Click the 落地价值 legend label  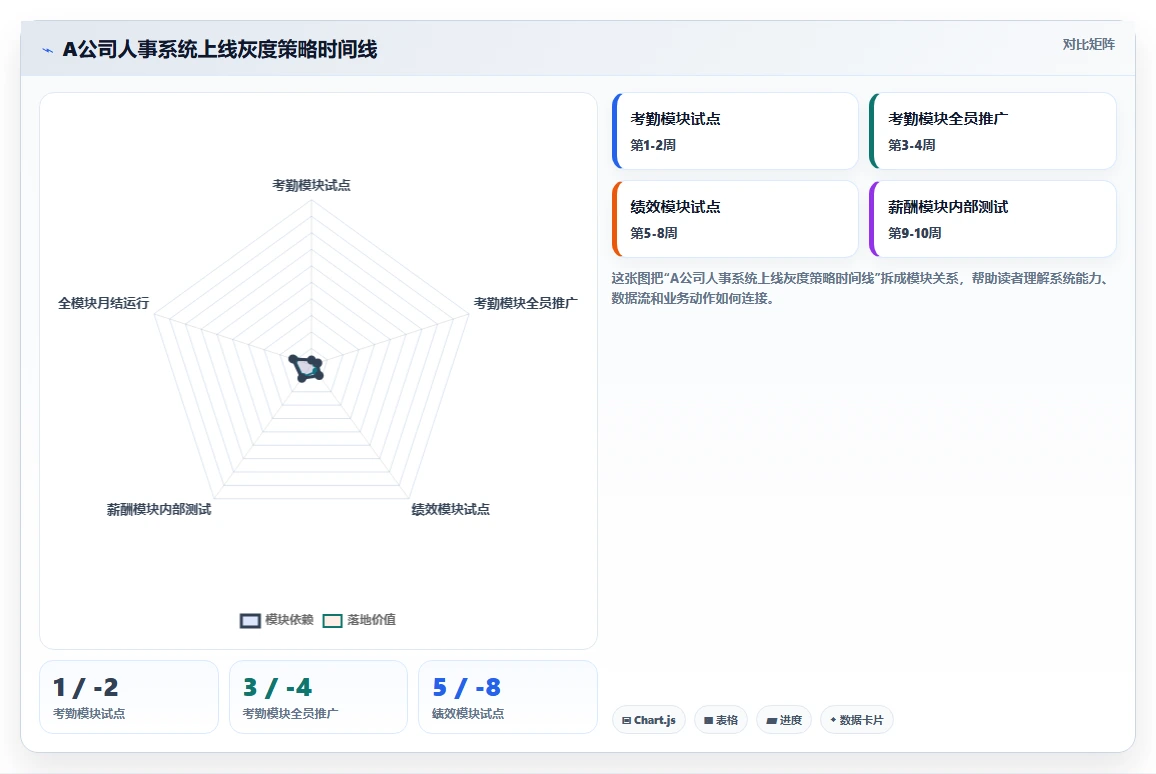pyautogui.click(x=372, y=620)
